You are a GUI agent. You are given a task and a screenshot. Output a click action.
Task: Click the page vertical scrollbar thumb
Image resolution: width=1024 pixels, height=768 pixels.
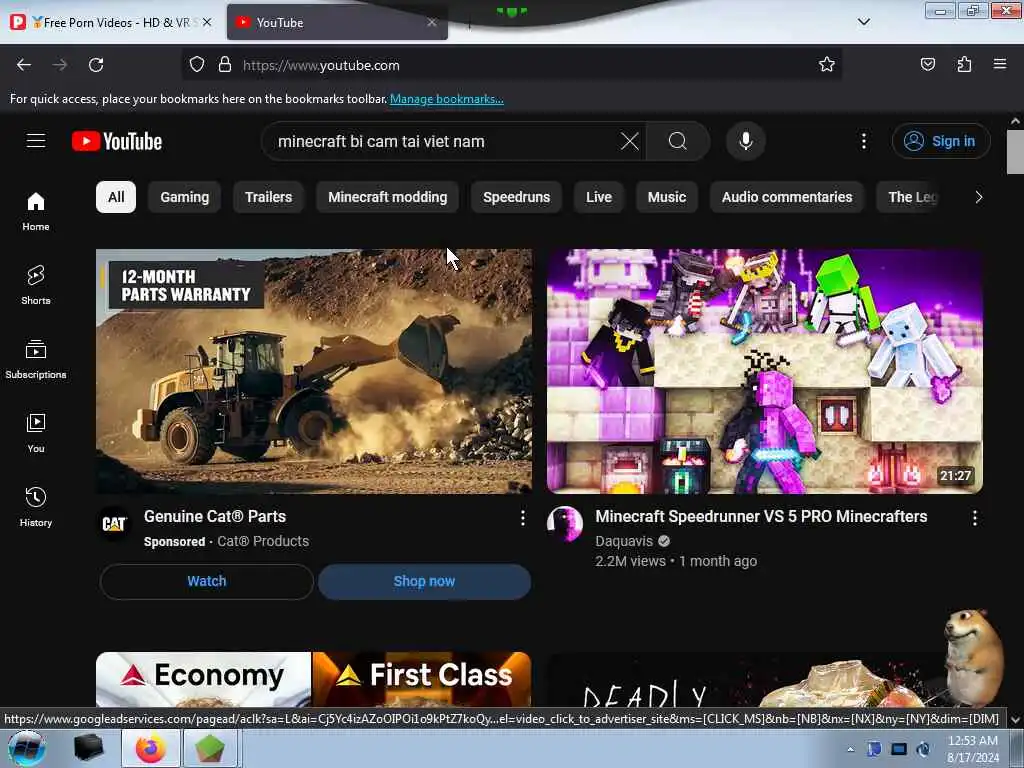tap(1015, 152)
